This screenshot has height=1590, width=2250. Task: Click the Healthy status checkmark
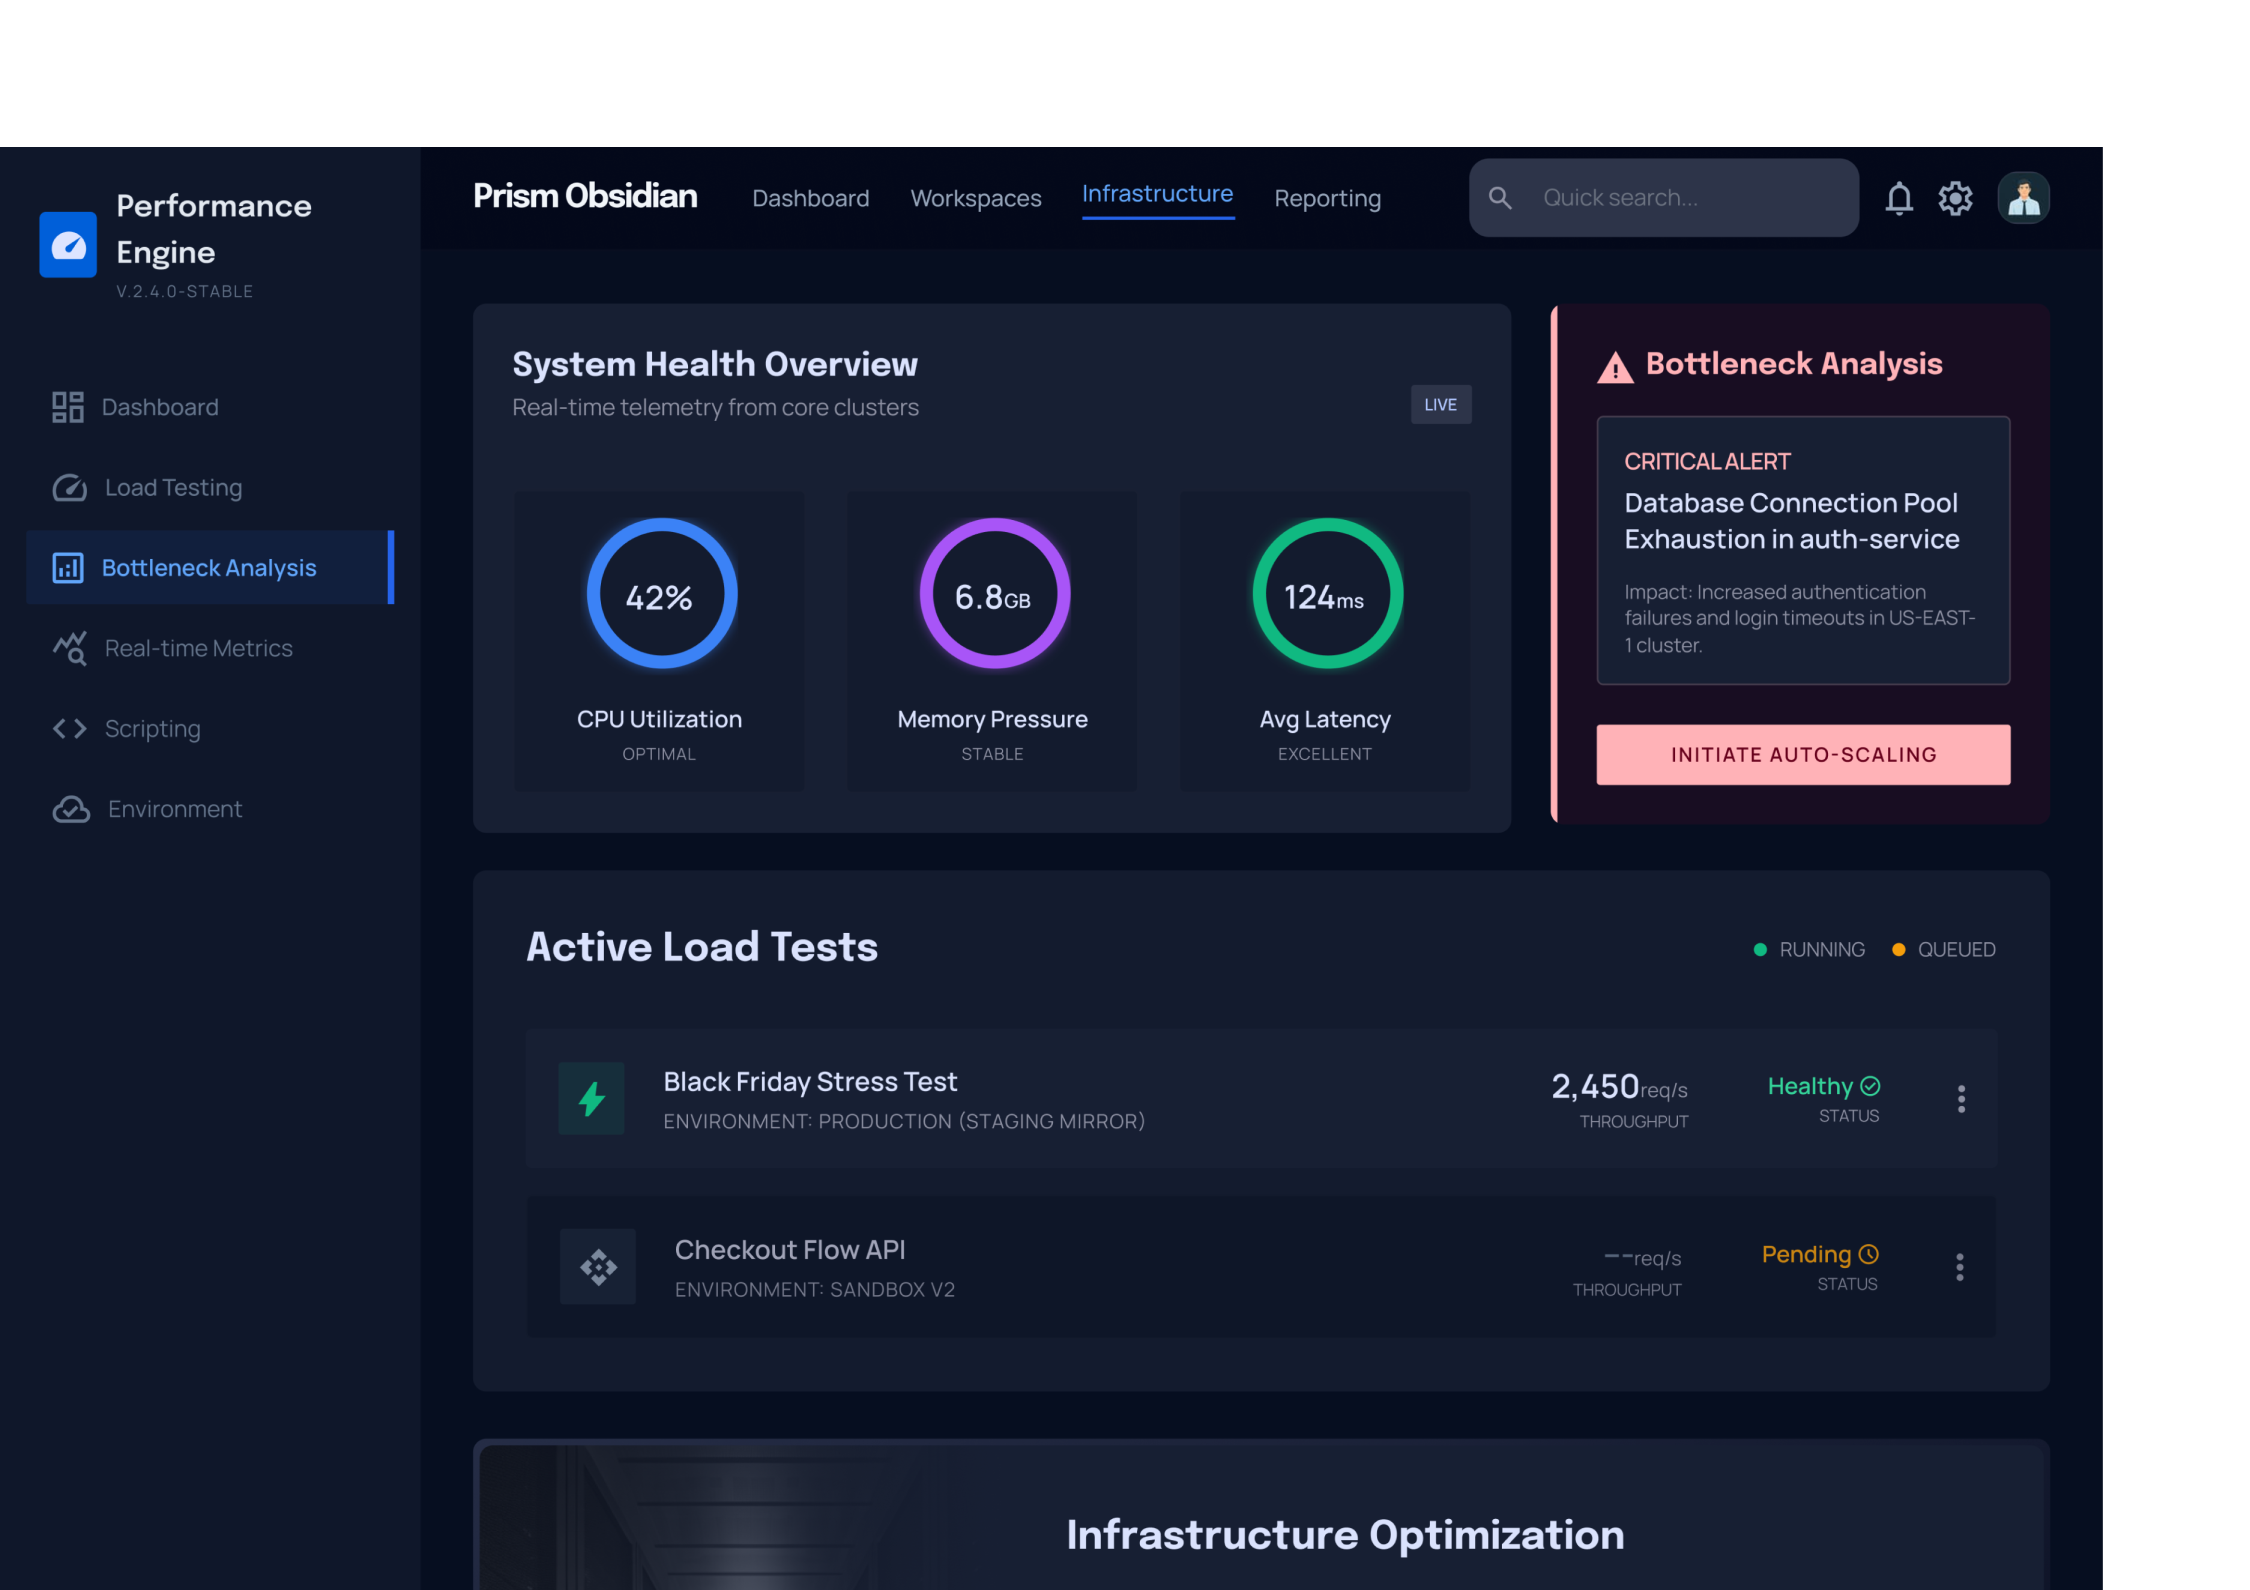point(1871,1086)
